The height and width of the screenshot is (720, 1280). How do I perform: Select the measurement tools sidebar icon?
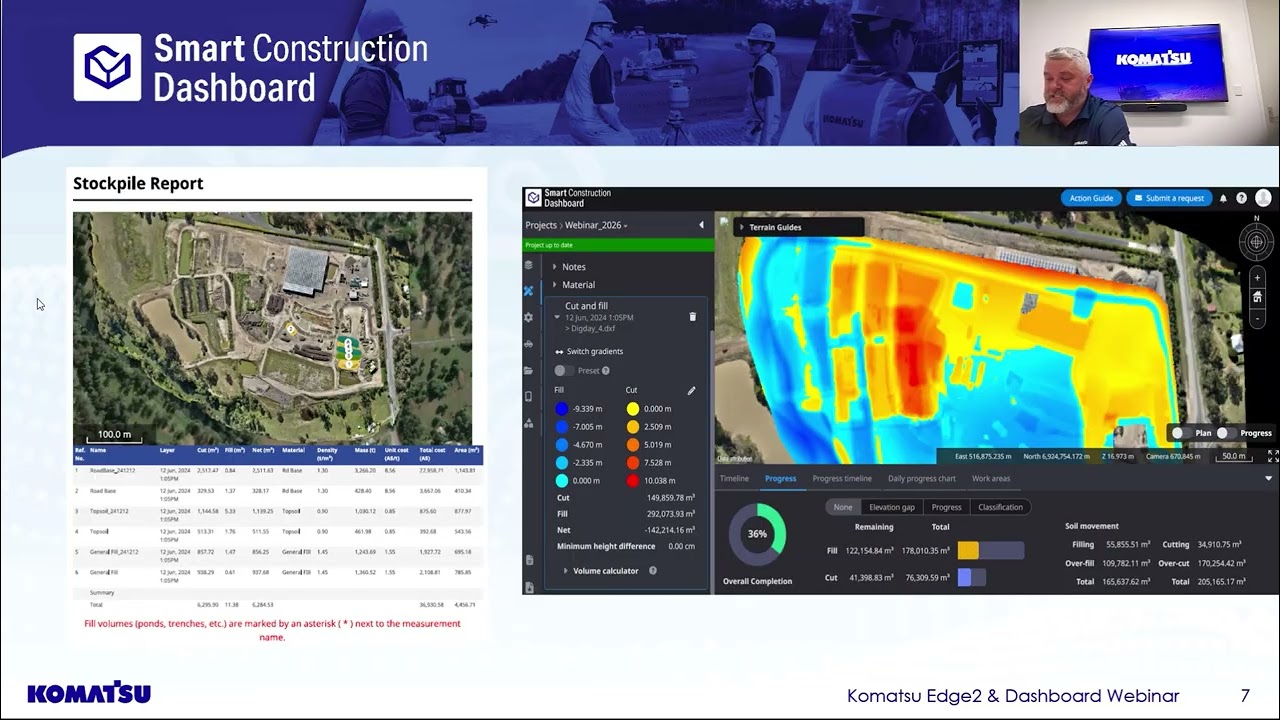[x=529, y=291]
